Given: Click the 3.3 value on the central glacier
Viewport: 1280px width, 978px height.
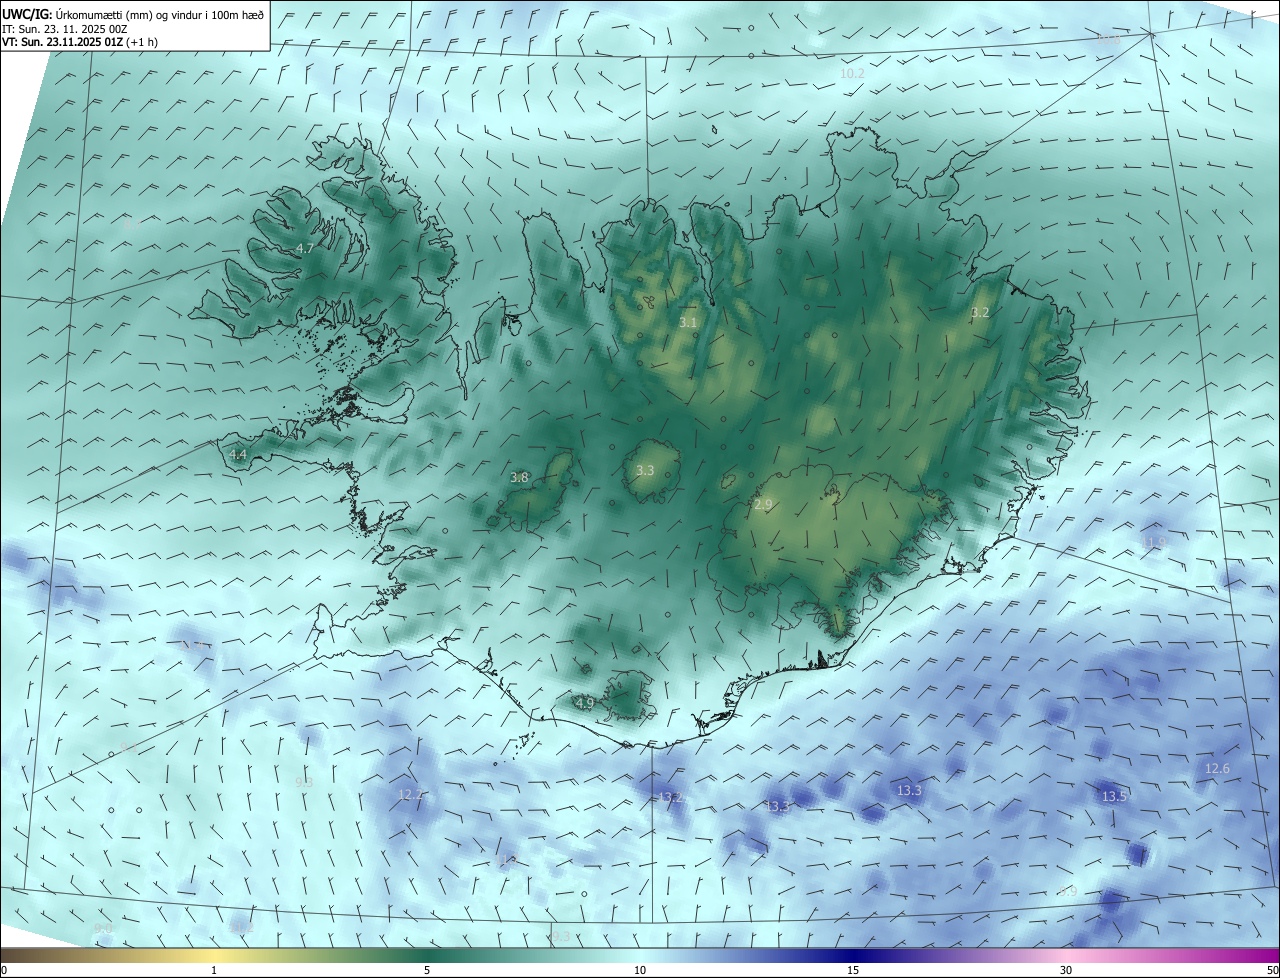Looking at the screenshot, I should pyautogui.click(x=645, y=470).
